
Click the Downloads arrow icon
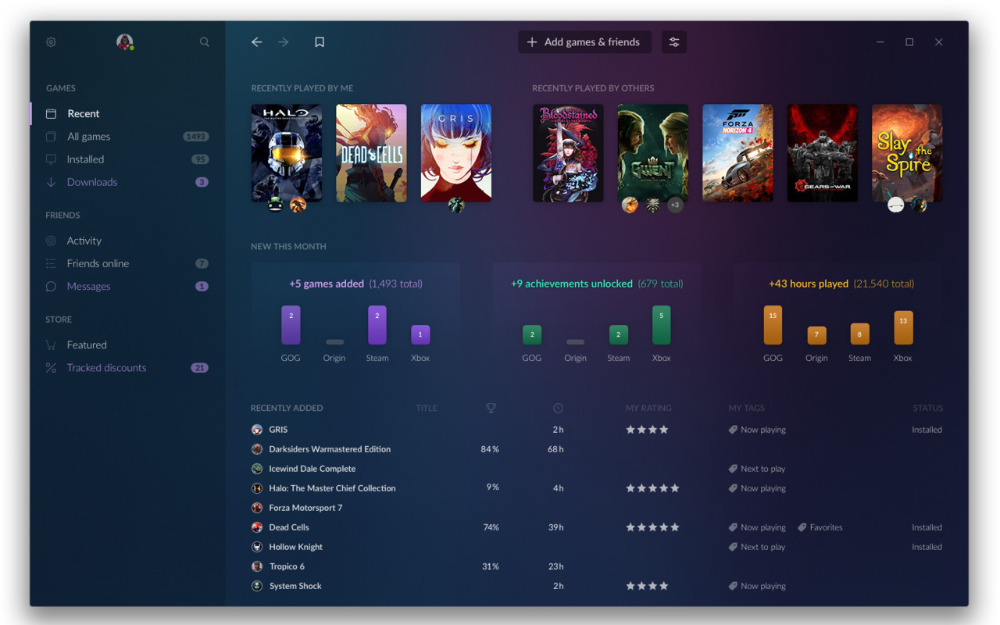51,182
